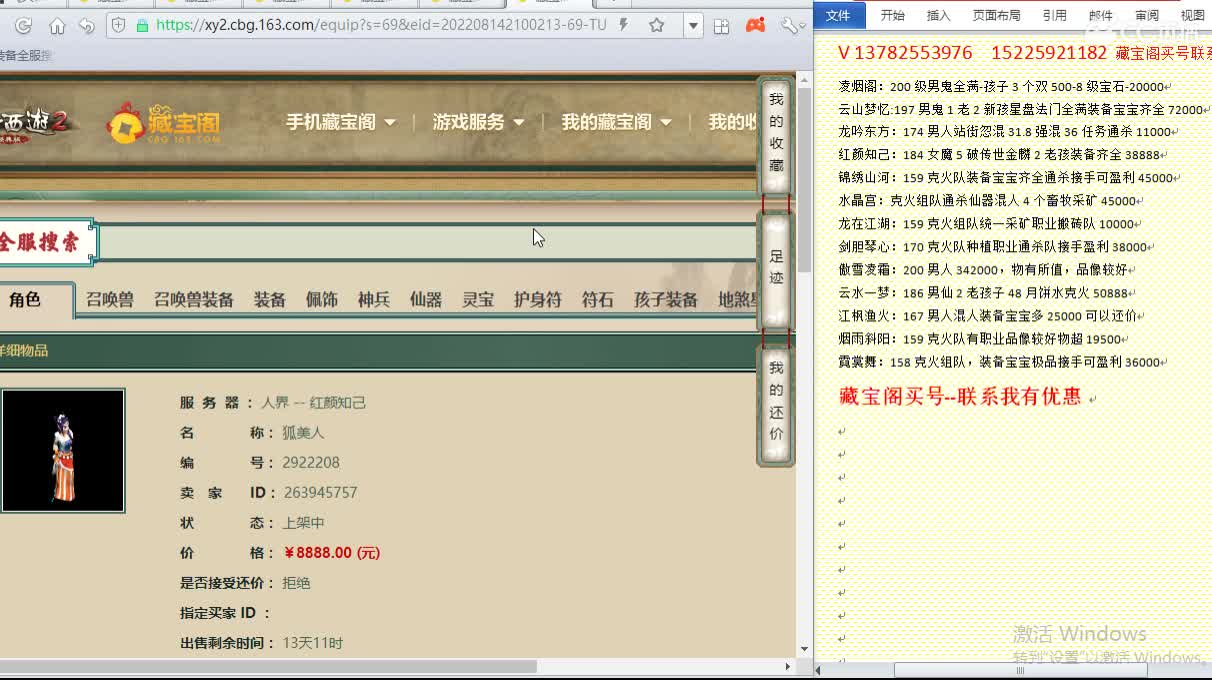Viewport: 1212px width, 680px height.
Task: Click the item number 2922208
Action: 311,463
